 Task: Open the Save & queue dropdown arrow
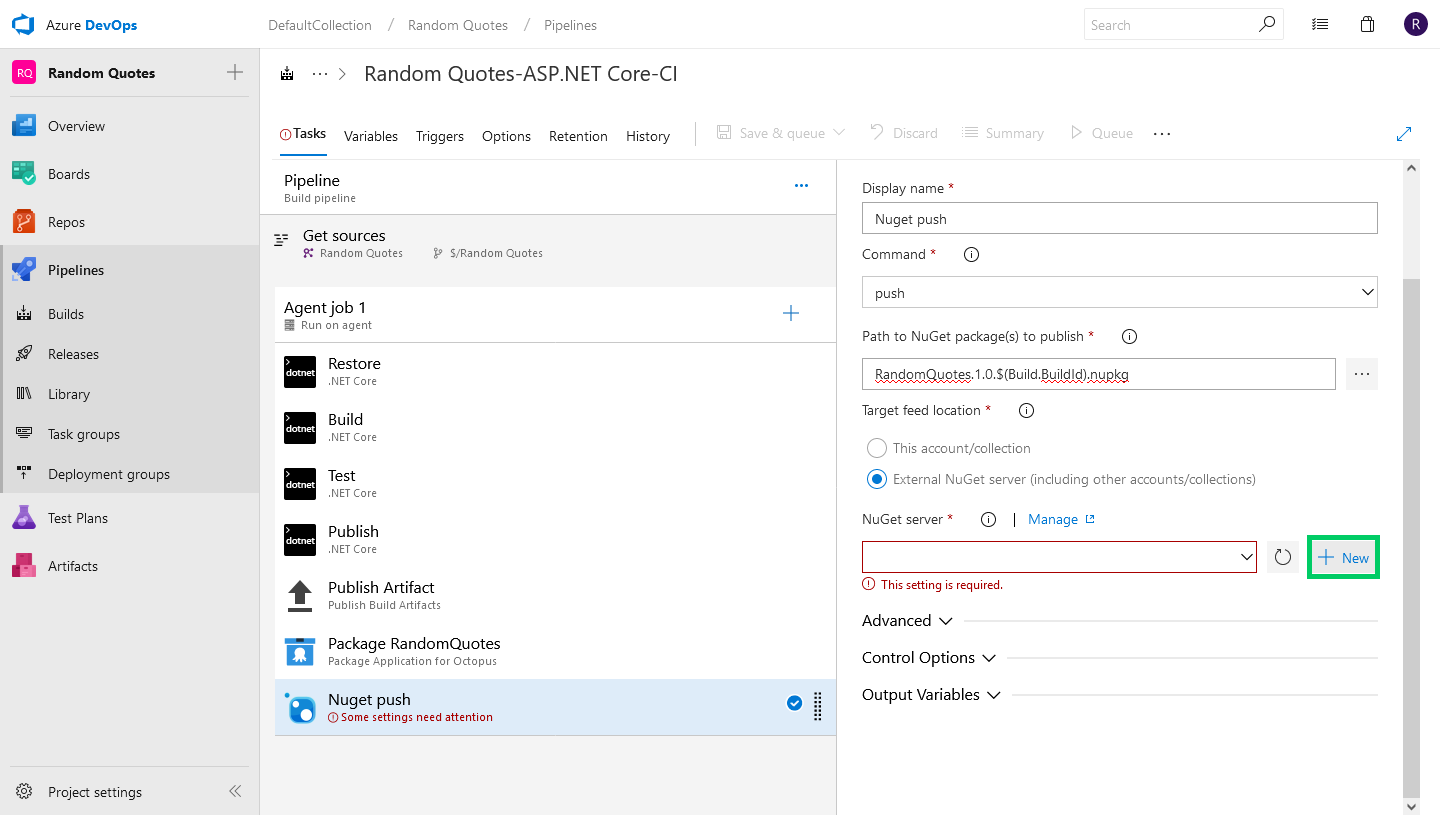pos(839,133)
